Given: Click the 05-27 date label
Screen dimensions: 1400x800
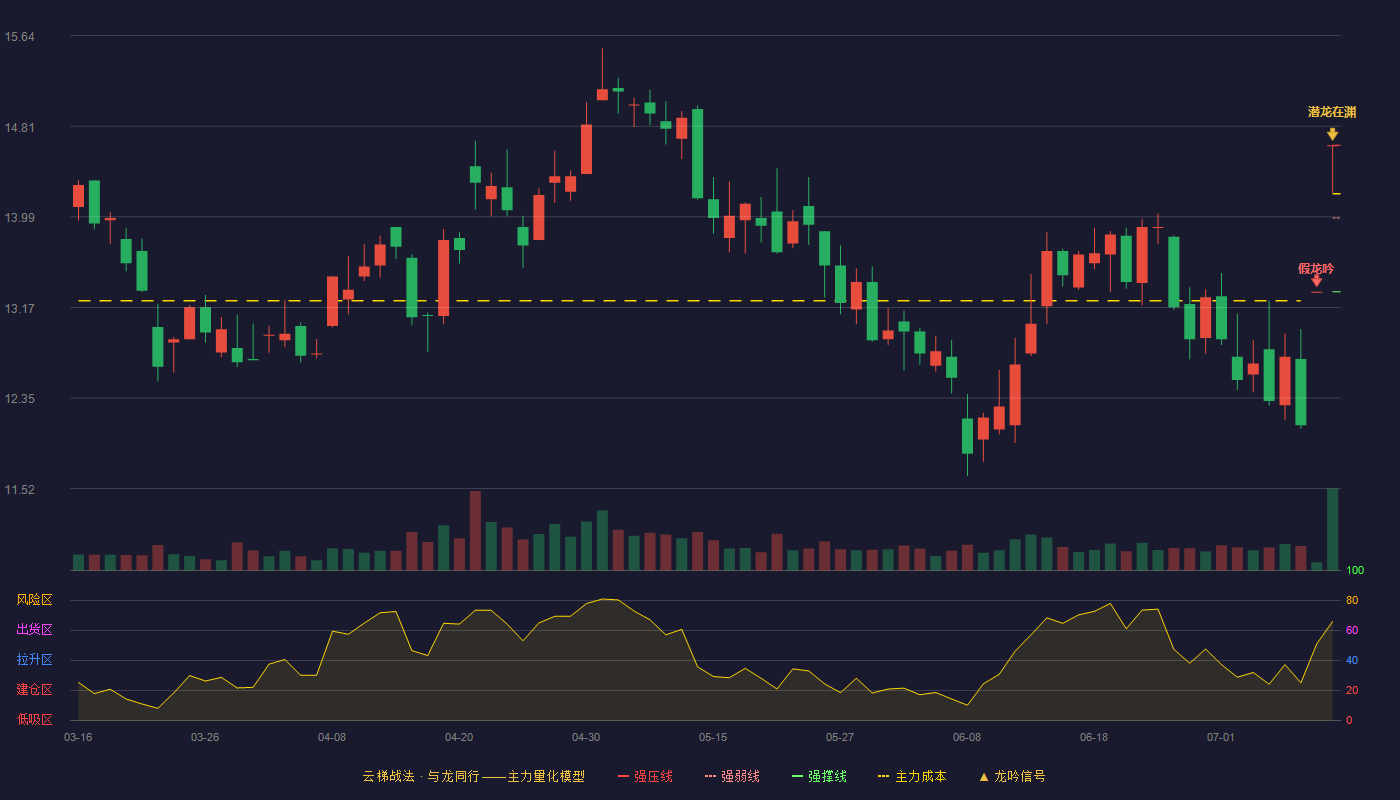Looking at the screenshot, I should pyautogui.click(x=840, y=737).
